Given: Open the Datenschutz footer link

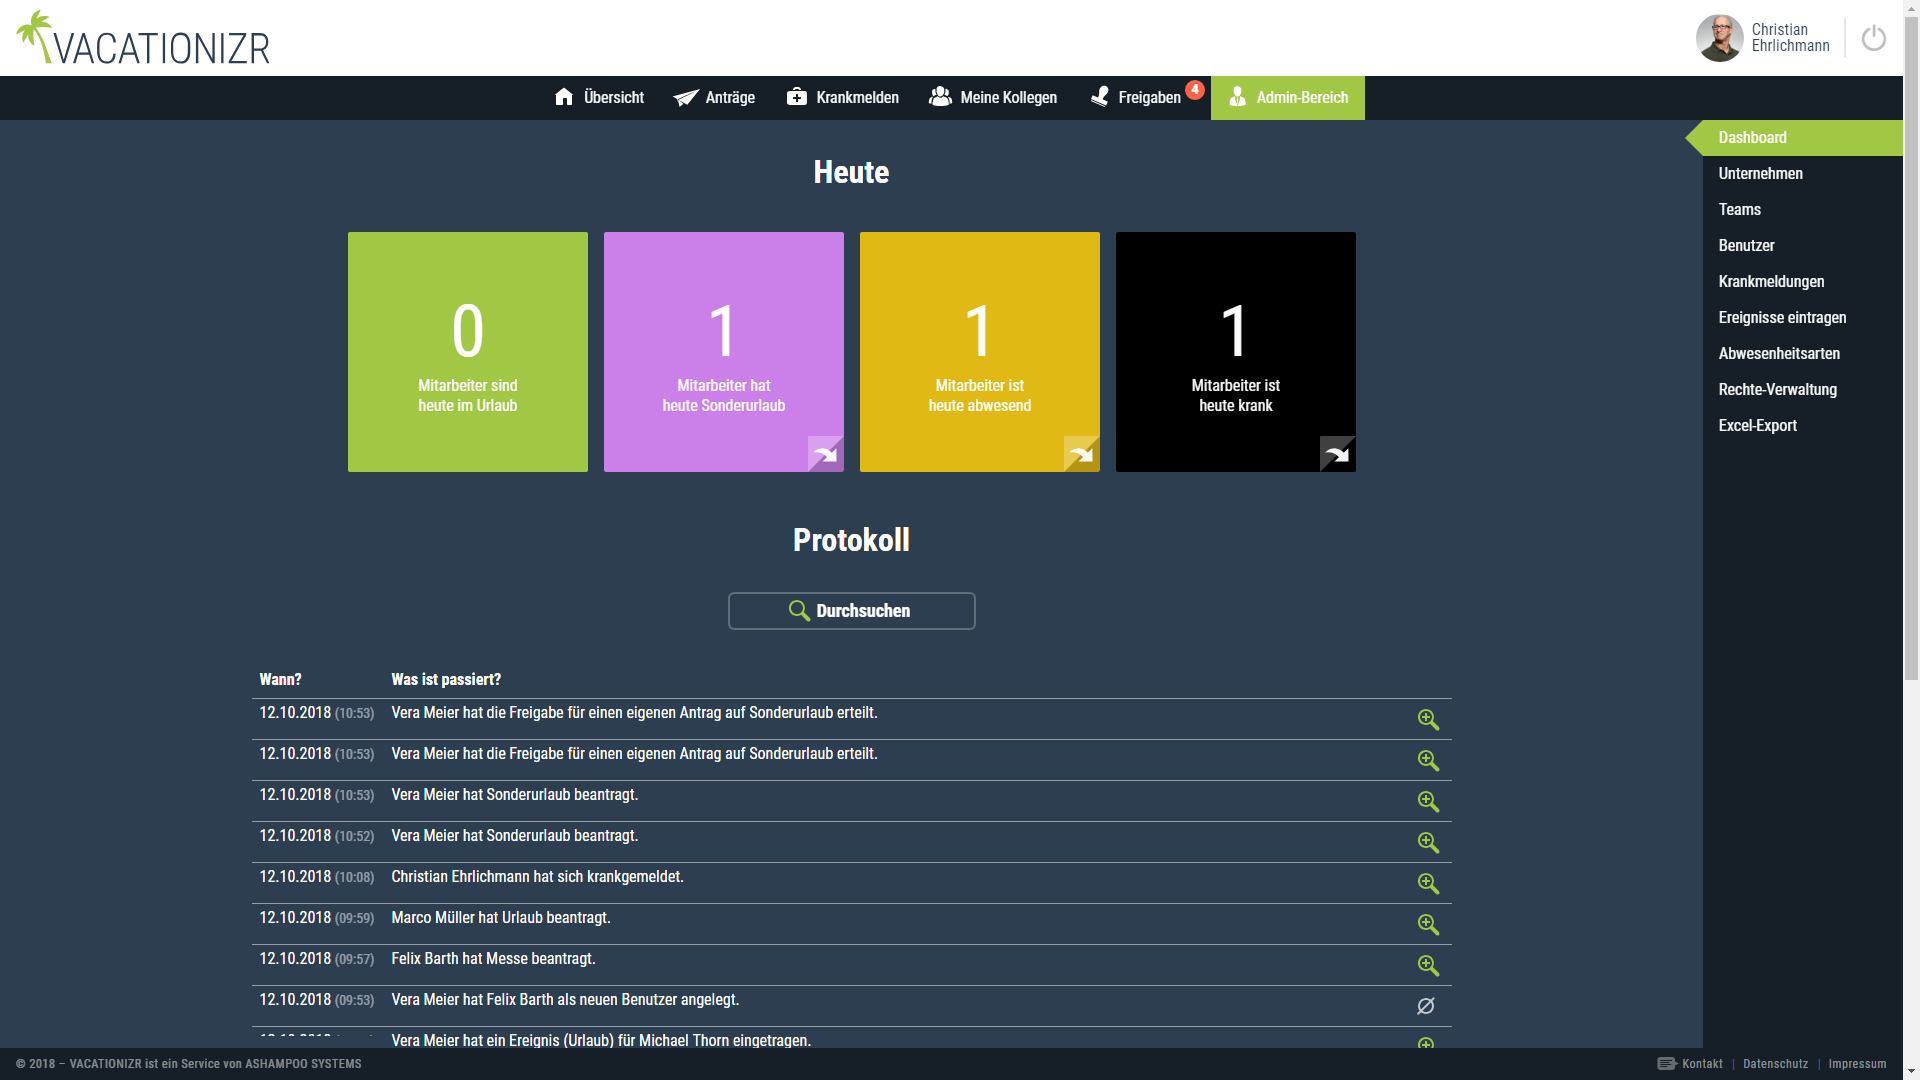Looking at the screenshot, I should 1775,1064.
